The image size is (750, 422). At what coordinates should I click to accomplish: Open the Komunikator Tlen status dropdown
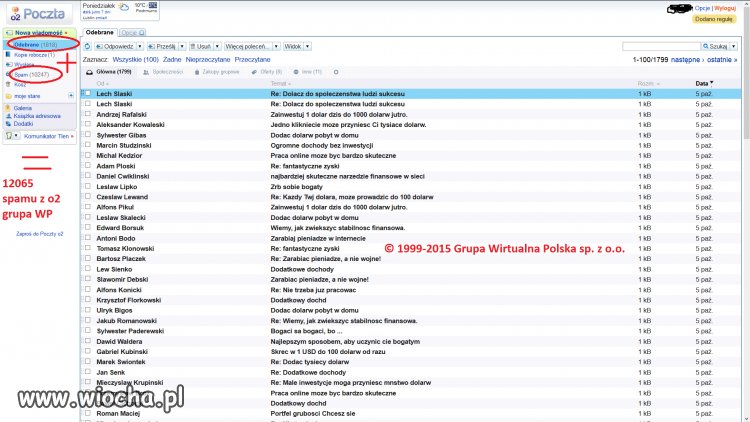pos(16,136)
